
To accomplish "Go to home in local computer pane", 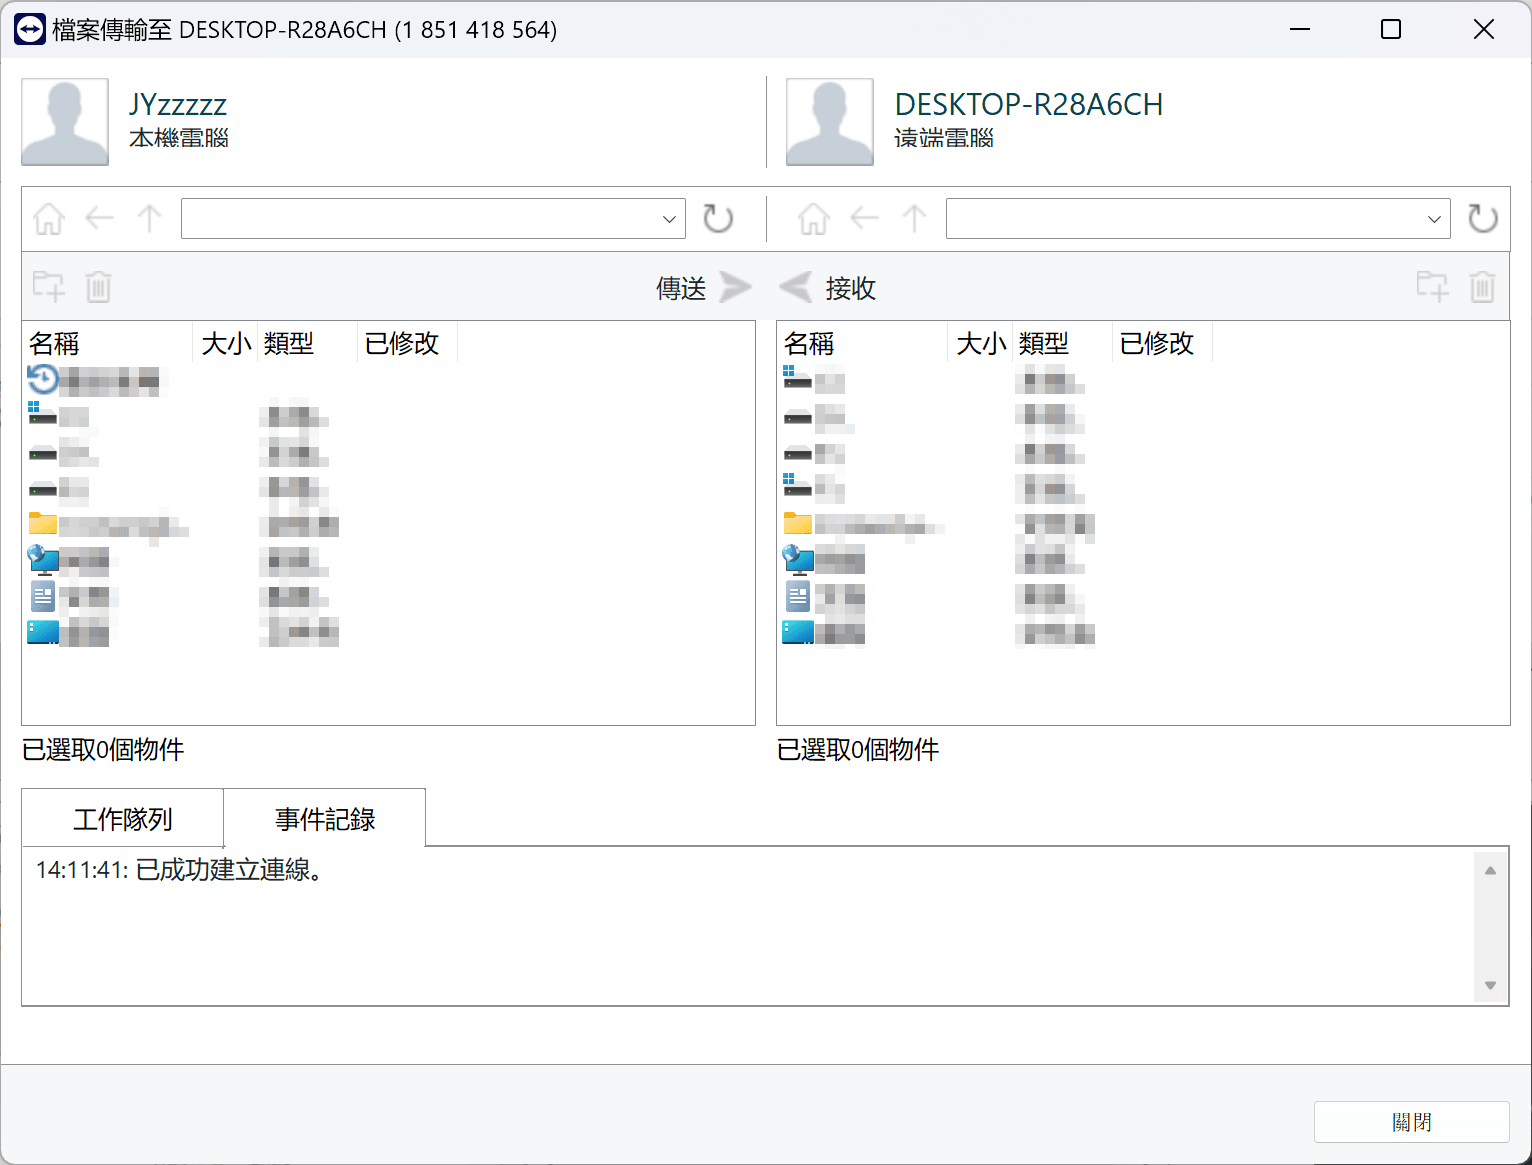I will (49, 218).
